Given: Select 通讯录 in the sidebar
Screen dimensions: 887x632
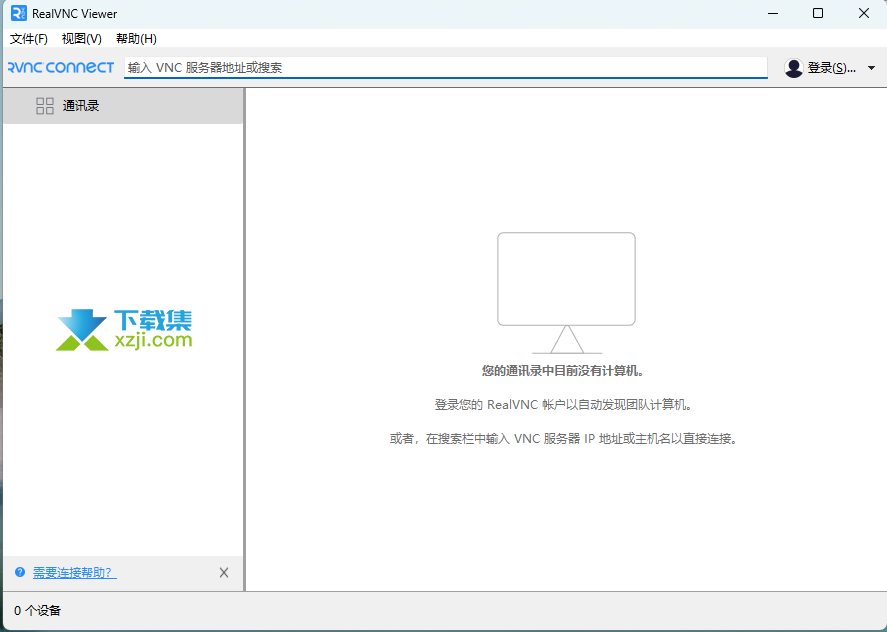Looking at the screenshot, I should tap(123, 106).
